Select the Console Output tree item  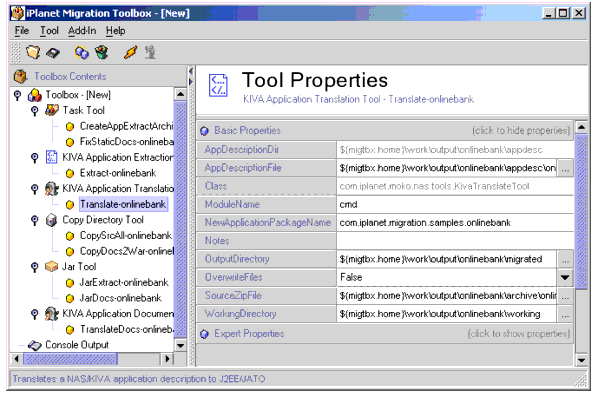[x=77, y=345]
